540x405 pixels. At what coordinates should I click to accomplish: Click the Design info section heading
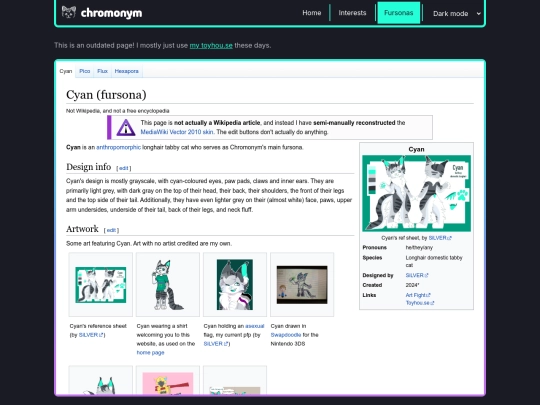pyautogui.click(x=89, y=167)
